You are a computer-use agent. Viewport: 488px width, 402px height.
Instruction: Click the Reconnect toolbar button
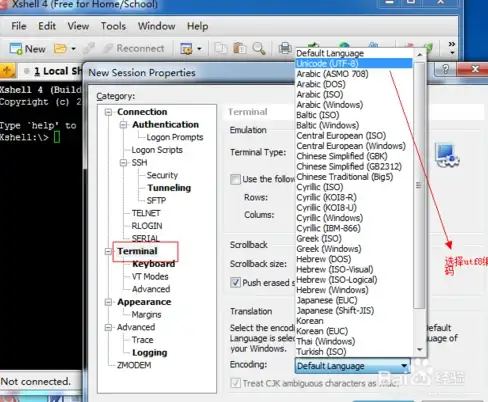(134, 49)
